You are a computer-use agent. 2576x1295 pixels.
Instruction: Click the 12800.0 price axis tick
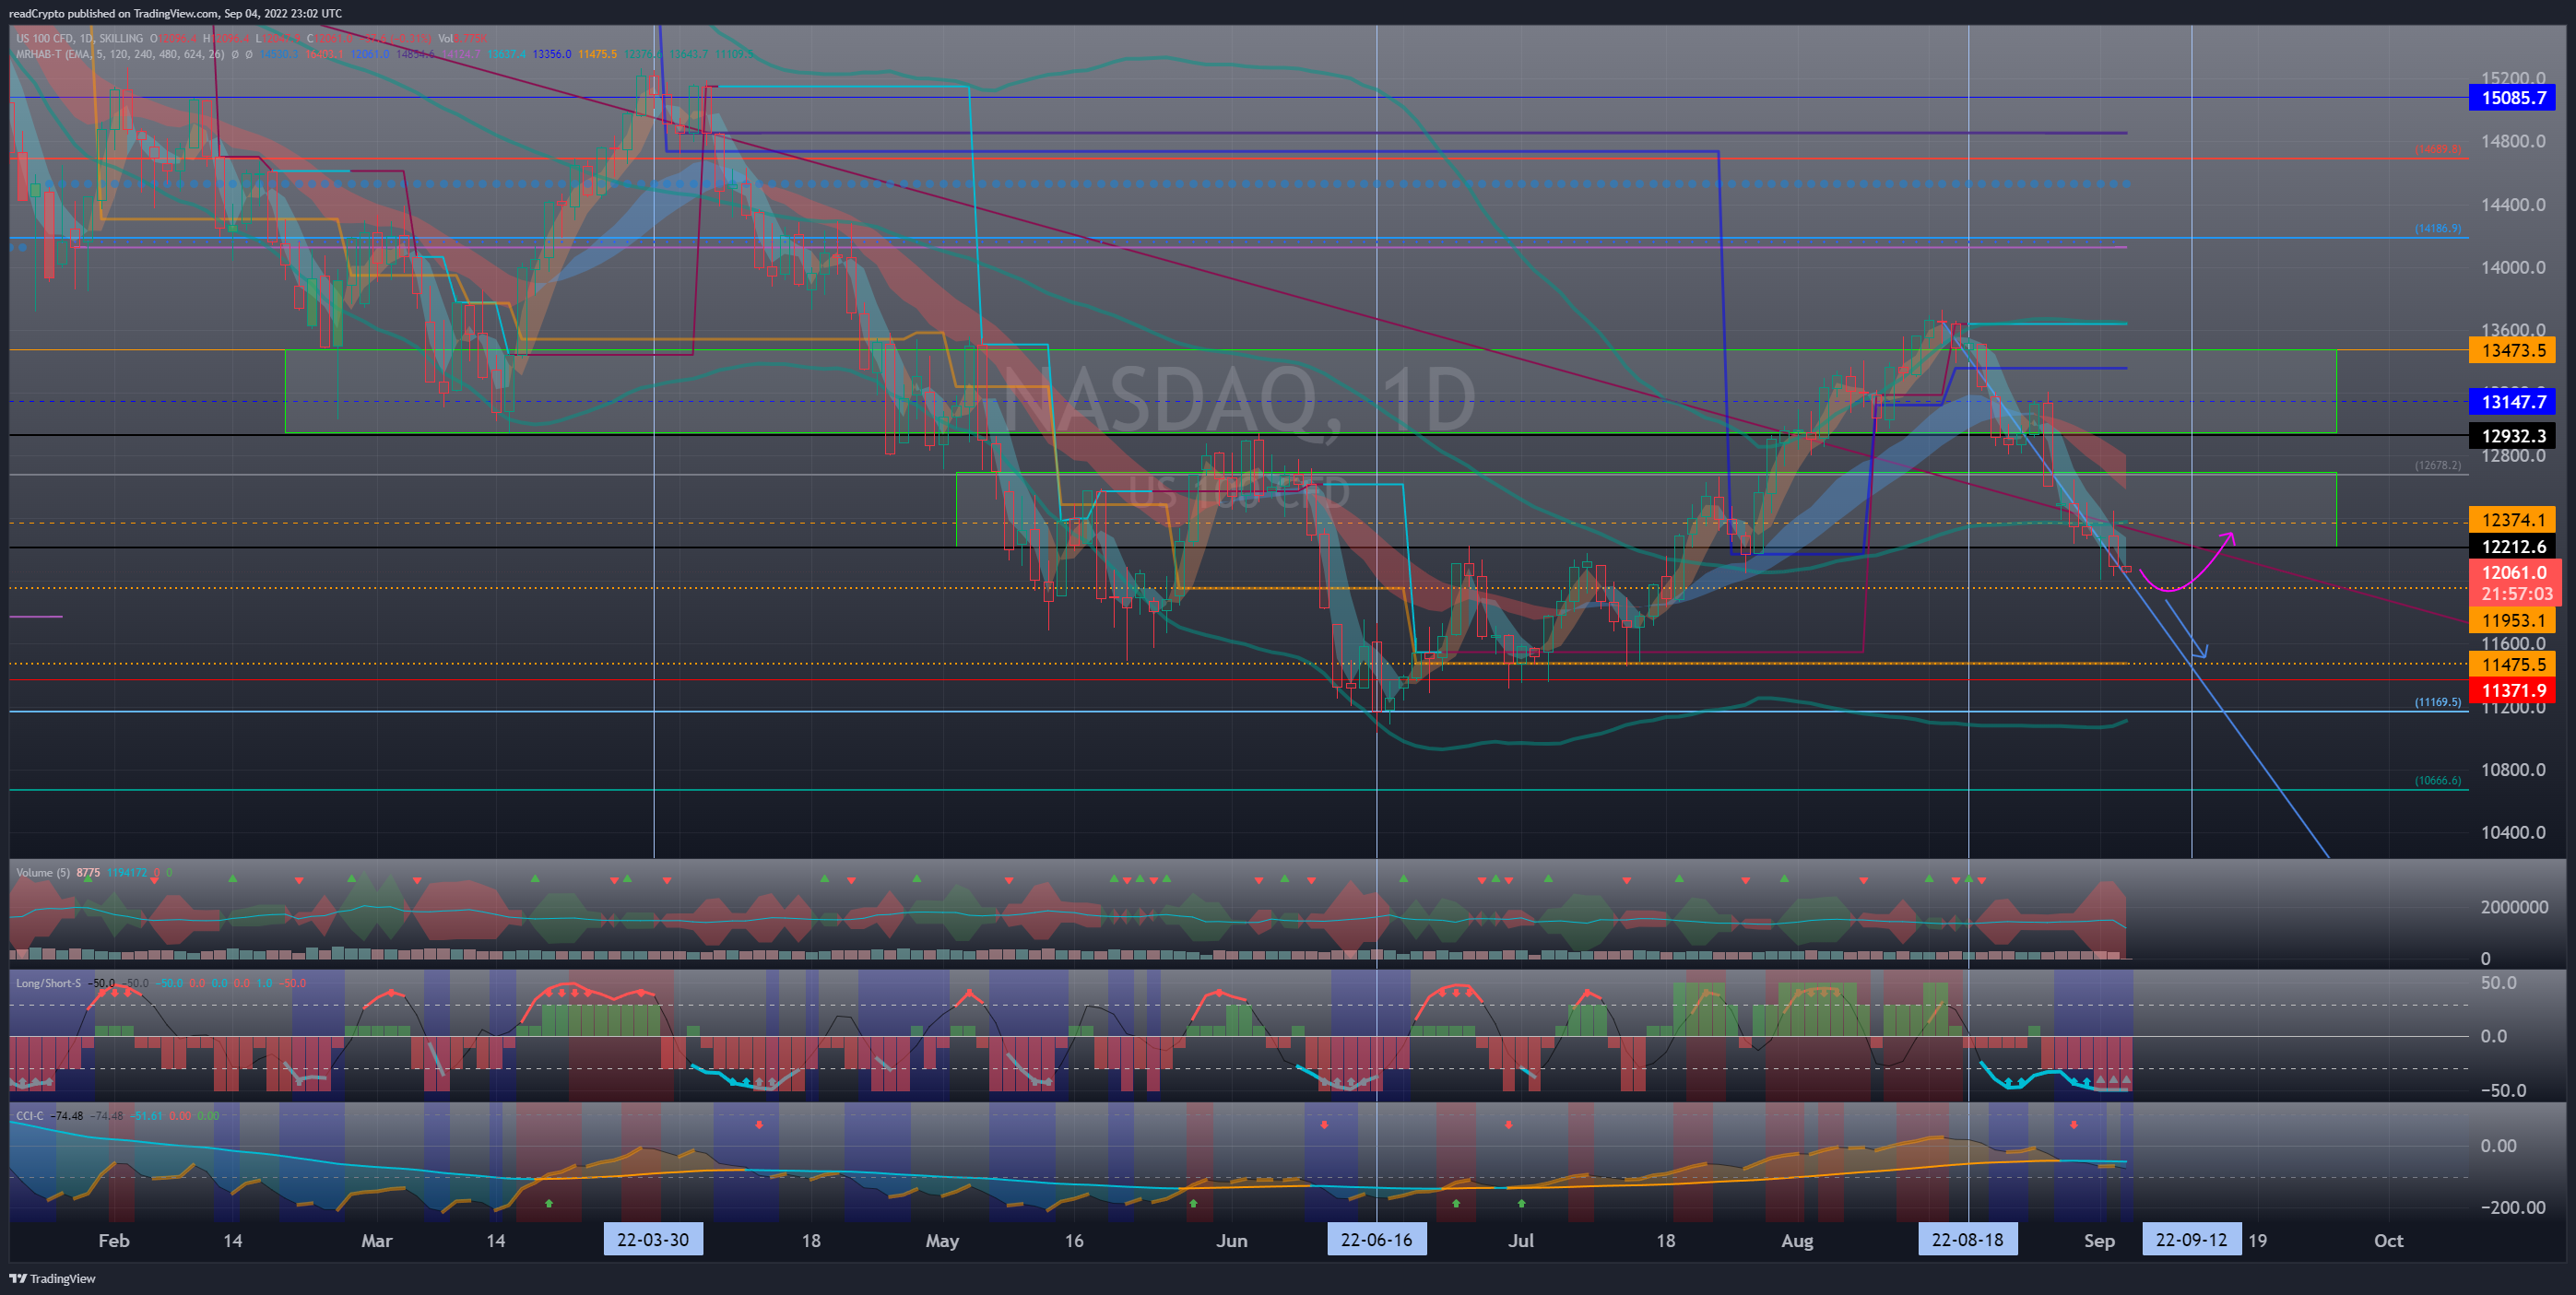[x=2512, y=455]
